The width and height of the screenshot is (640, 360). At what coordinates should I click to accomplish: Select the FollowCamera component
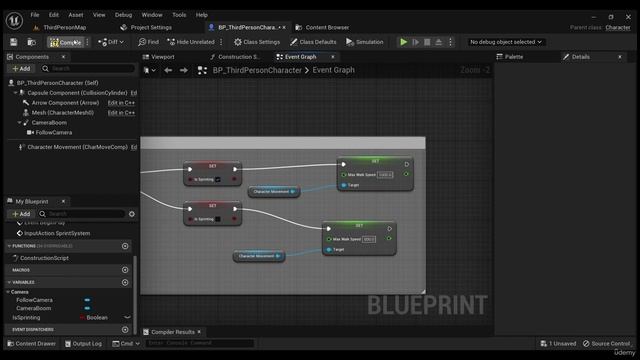53,133
